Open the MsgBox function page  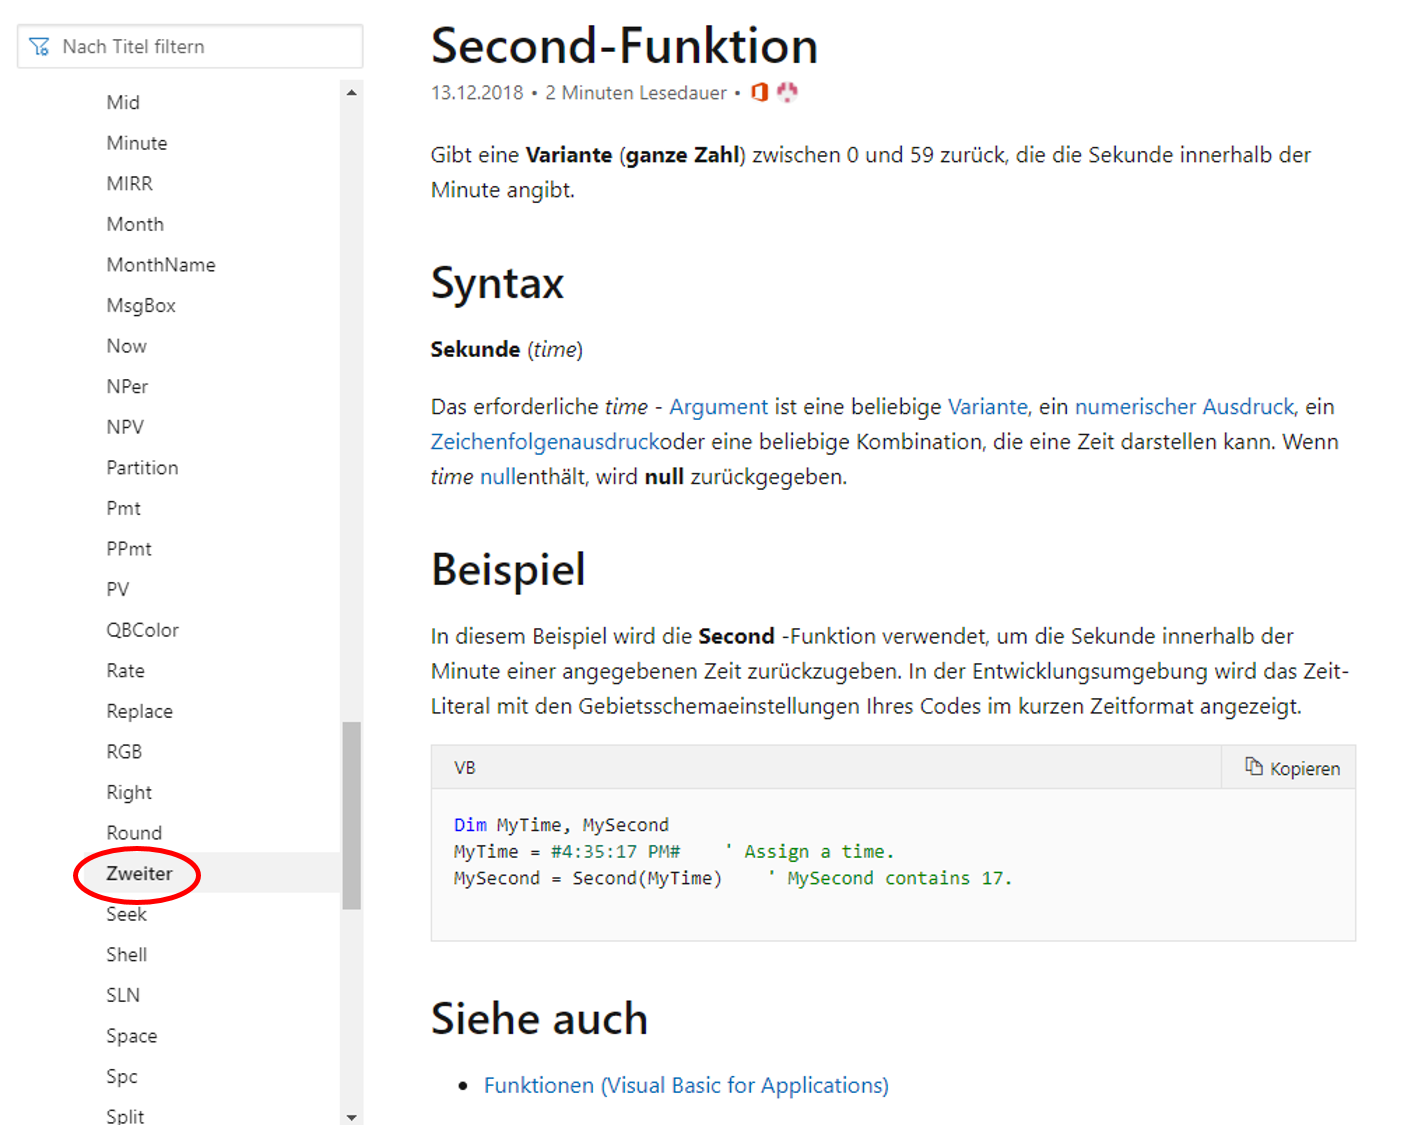click(141, 305)
